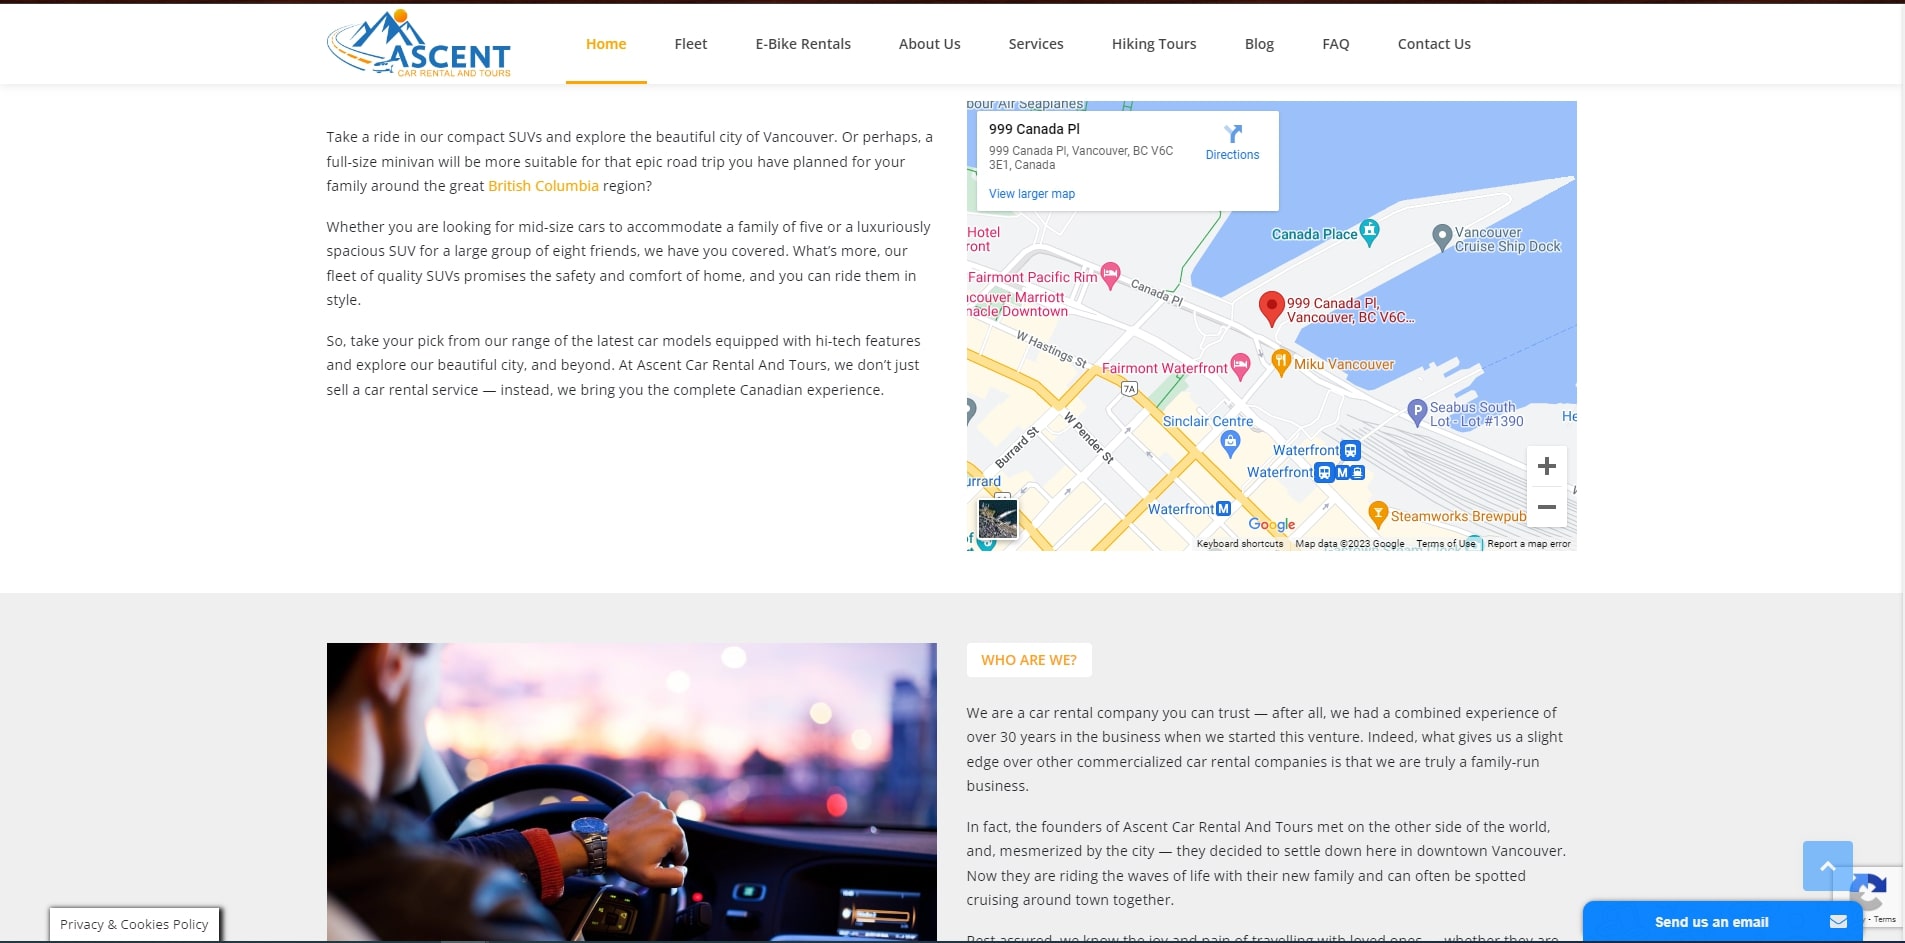The height and width of the screenshot is (943, 1905).
Task: Open Privacy & Cookies Policy
Action: 134,924
